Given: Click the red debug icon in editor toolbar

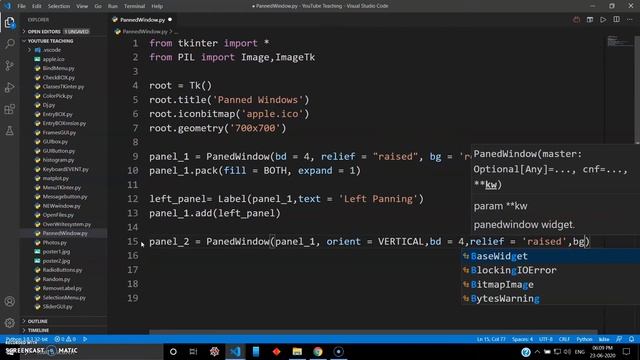Looking at the screenshot, I should tap(576, 20).
